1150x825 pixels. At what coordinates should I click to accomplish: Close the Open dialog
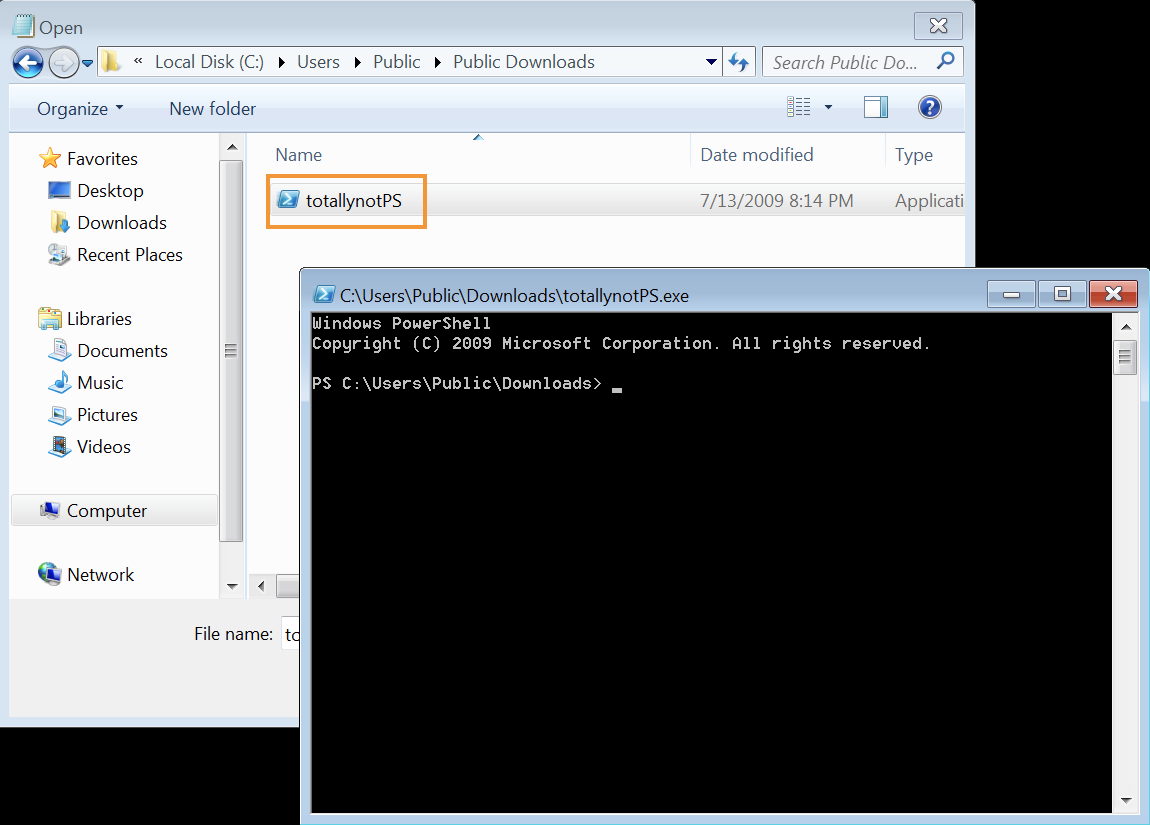point(938,26)
